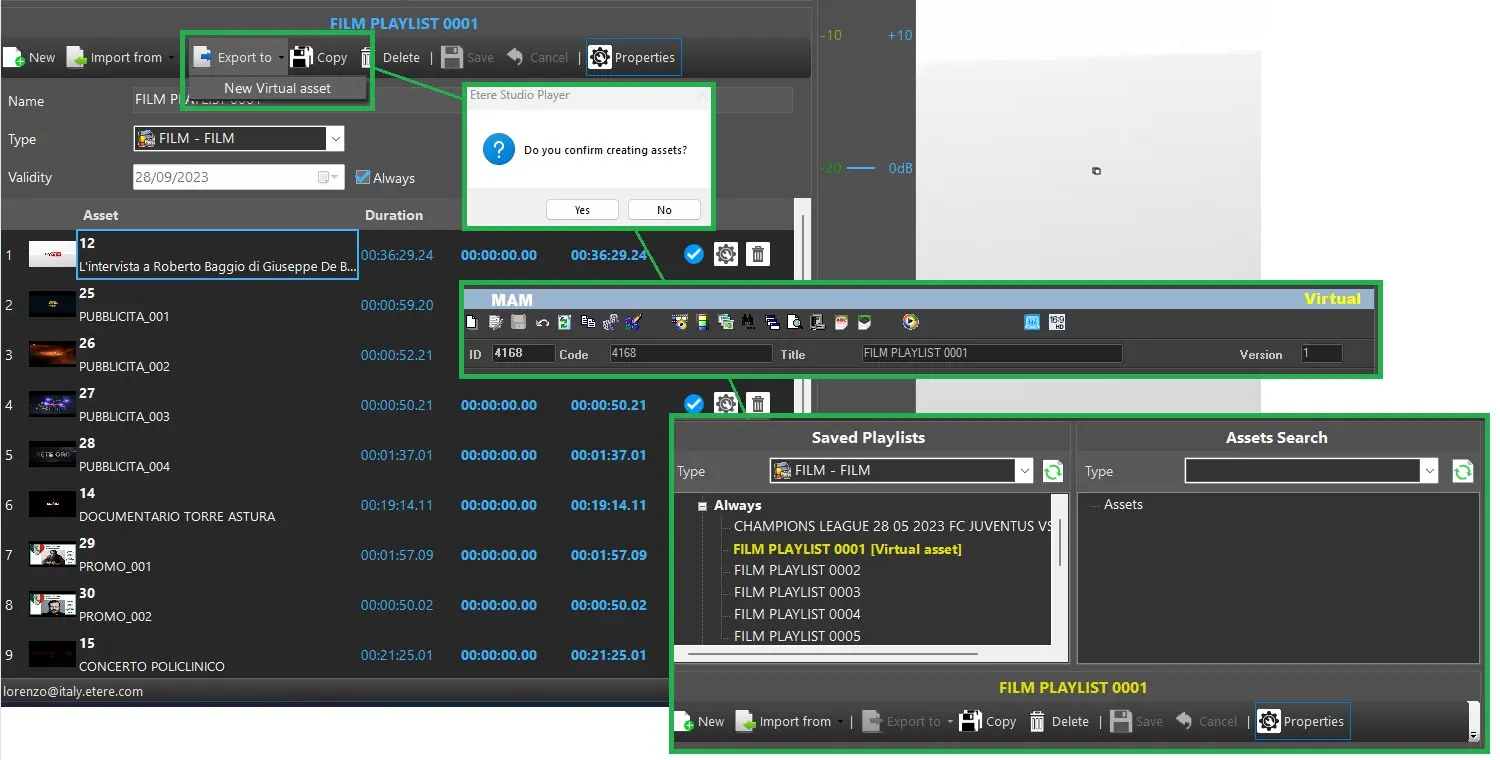This screenshot has height=760, width=1500.
Task: Click the media play icon in MAM toolbar
Action: 910,322
